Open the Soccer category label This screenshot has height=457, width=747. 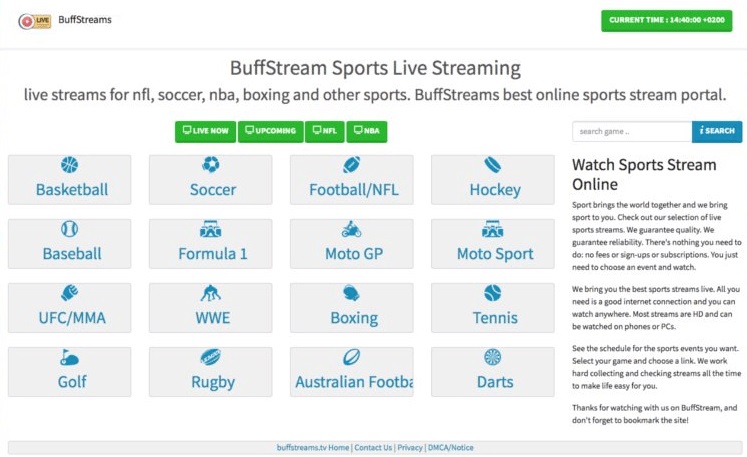pos(213,190)
